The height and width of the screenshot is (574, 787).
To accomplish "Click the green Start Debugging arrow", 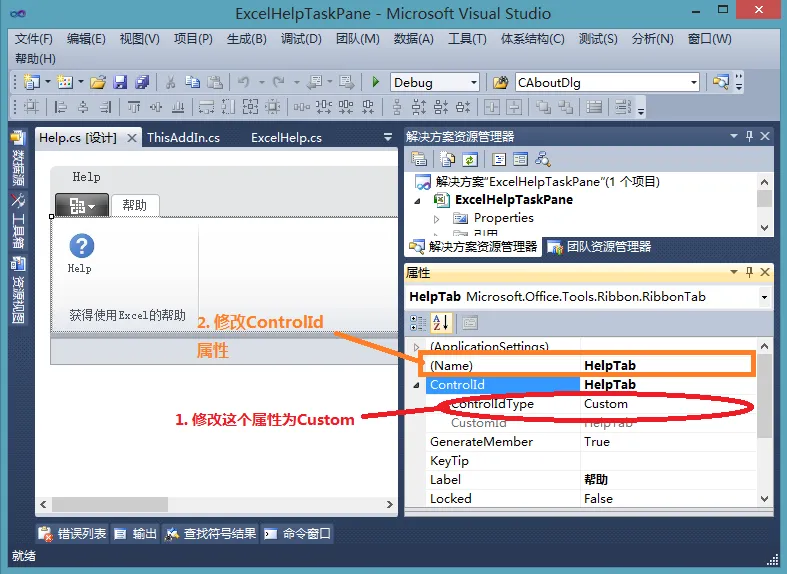I will [375, 82].
